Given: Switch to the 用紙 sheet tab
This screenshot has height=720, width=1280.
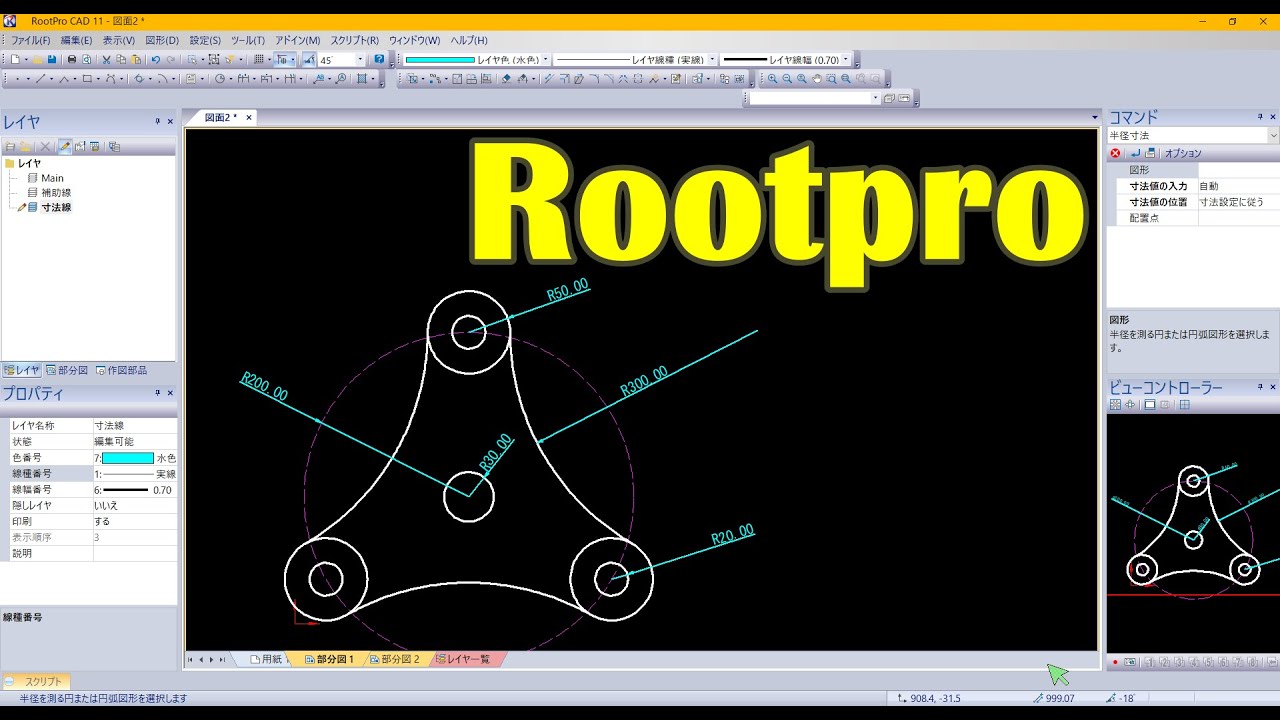Looking at the screenshot, I should (266, 659).
